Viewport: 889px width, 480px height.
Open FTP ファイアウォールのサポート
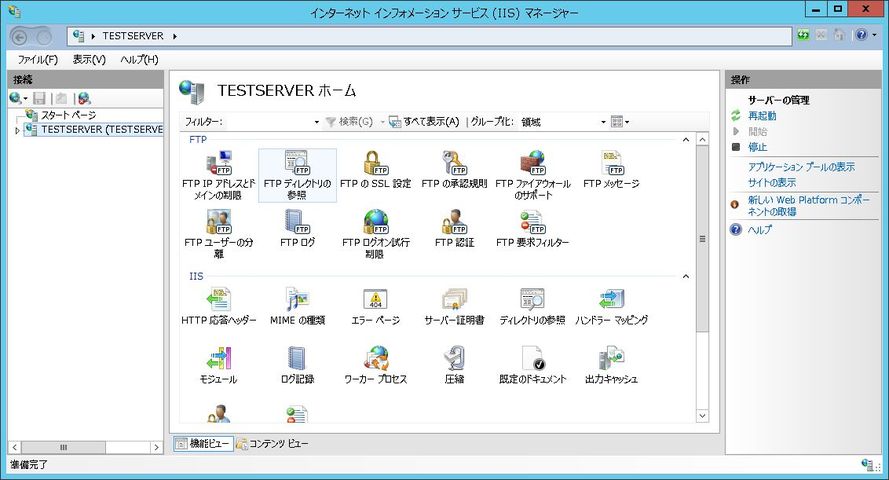click(x=533, y=175)
